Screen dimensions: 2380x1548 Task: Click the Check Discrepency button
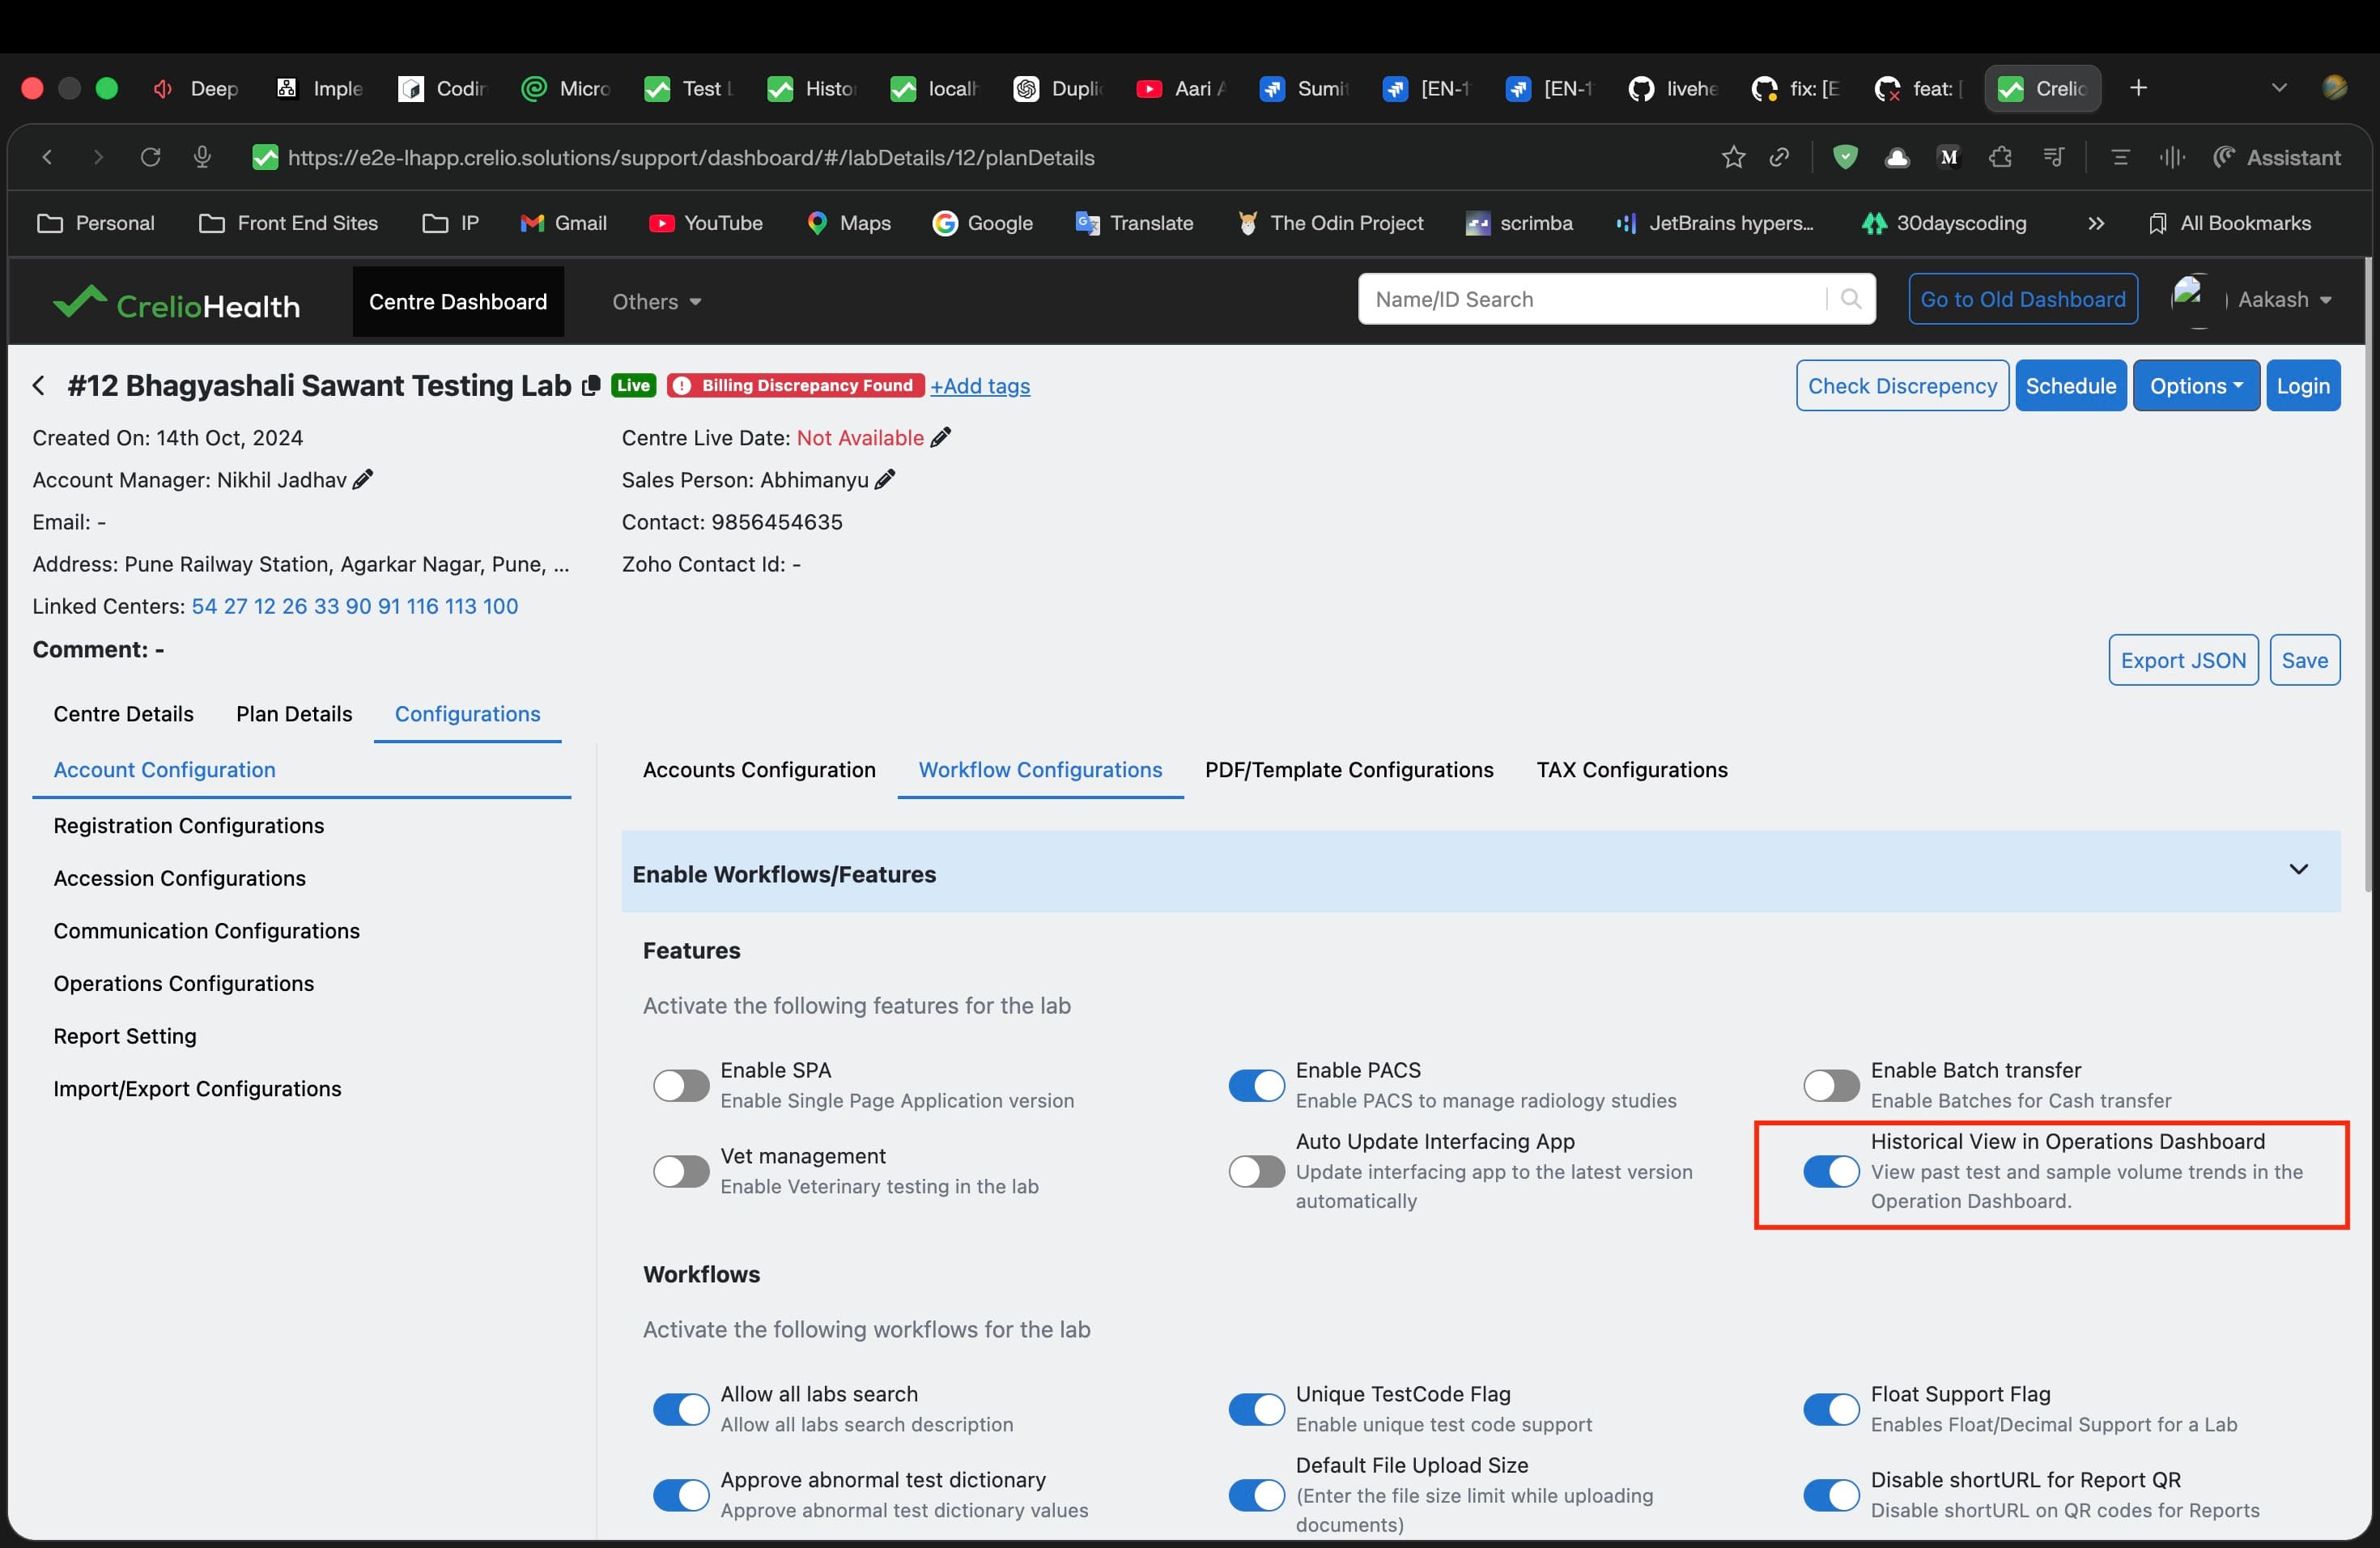tap(1902, 386)
